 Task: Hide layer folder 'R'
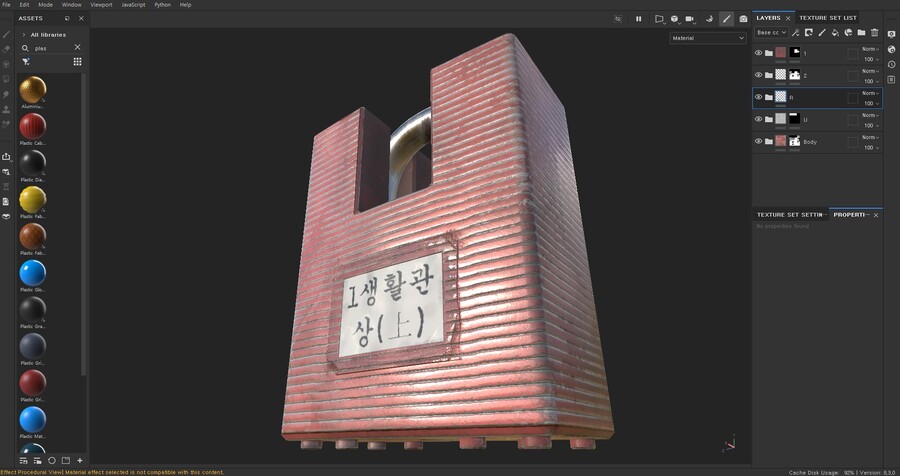758,97
